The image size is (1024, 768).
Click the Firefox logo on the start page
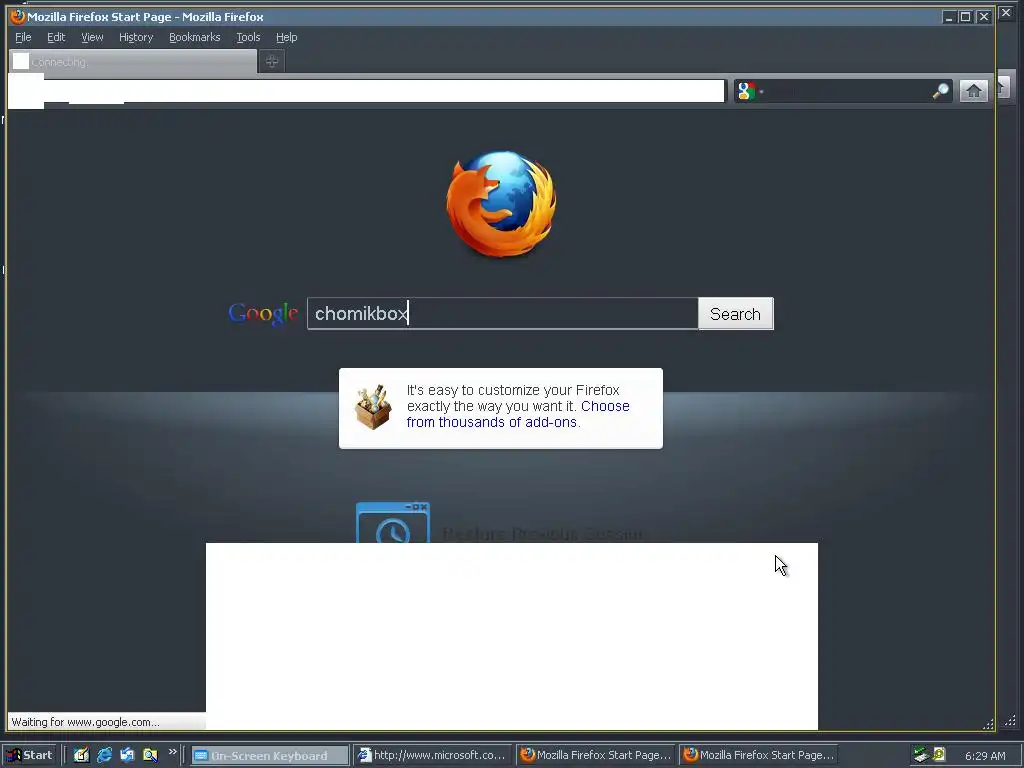coord(501,204)
